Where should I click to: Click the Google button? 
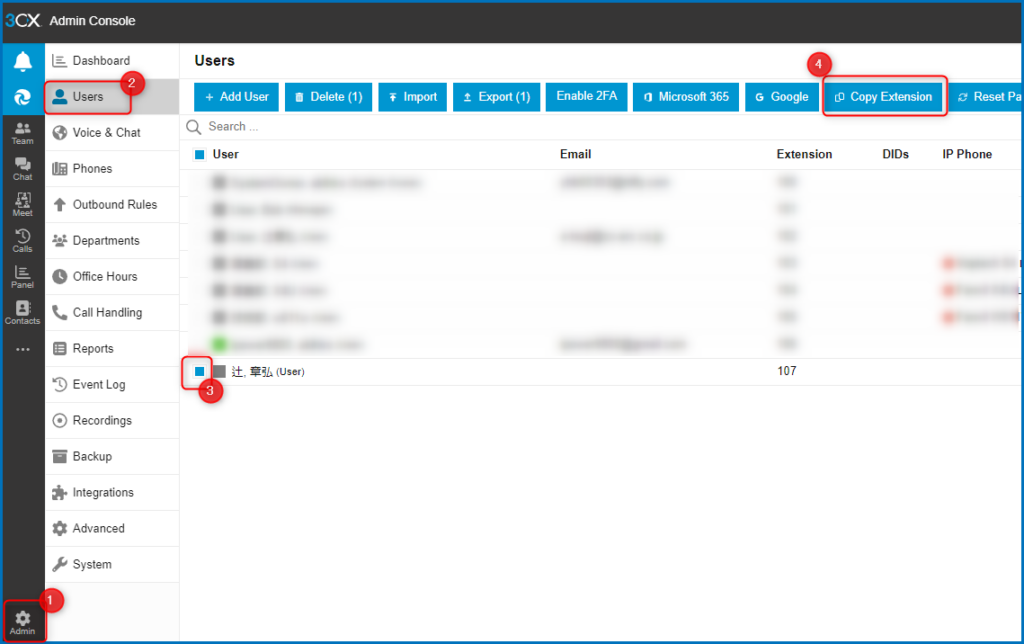782,97
